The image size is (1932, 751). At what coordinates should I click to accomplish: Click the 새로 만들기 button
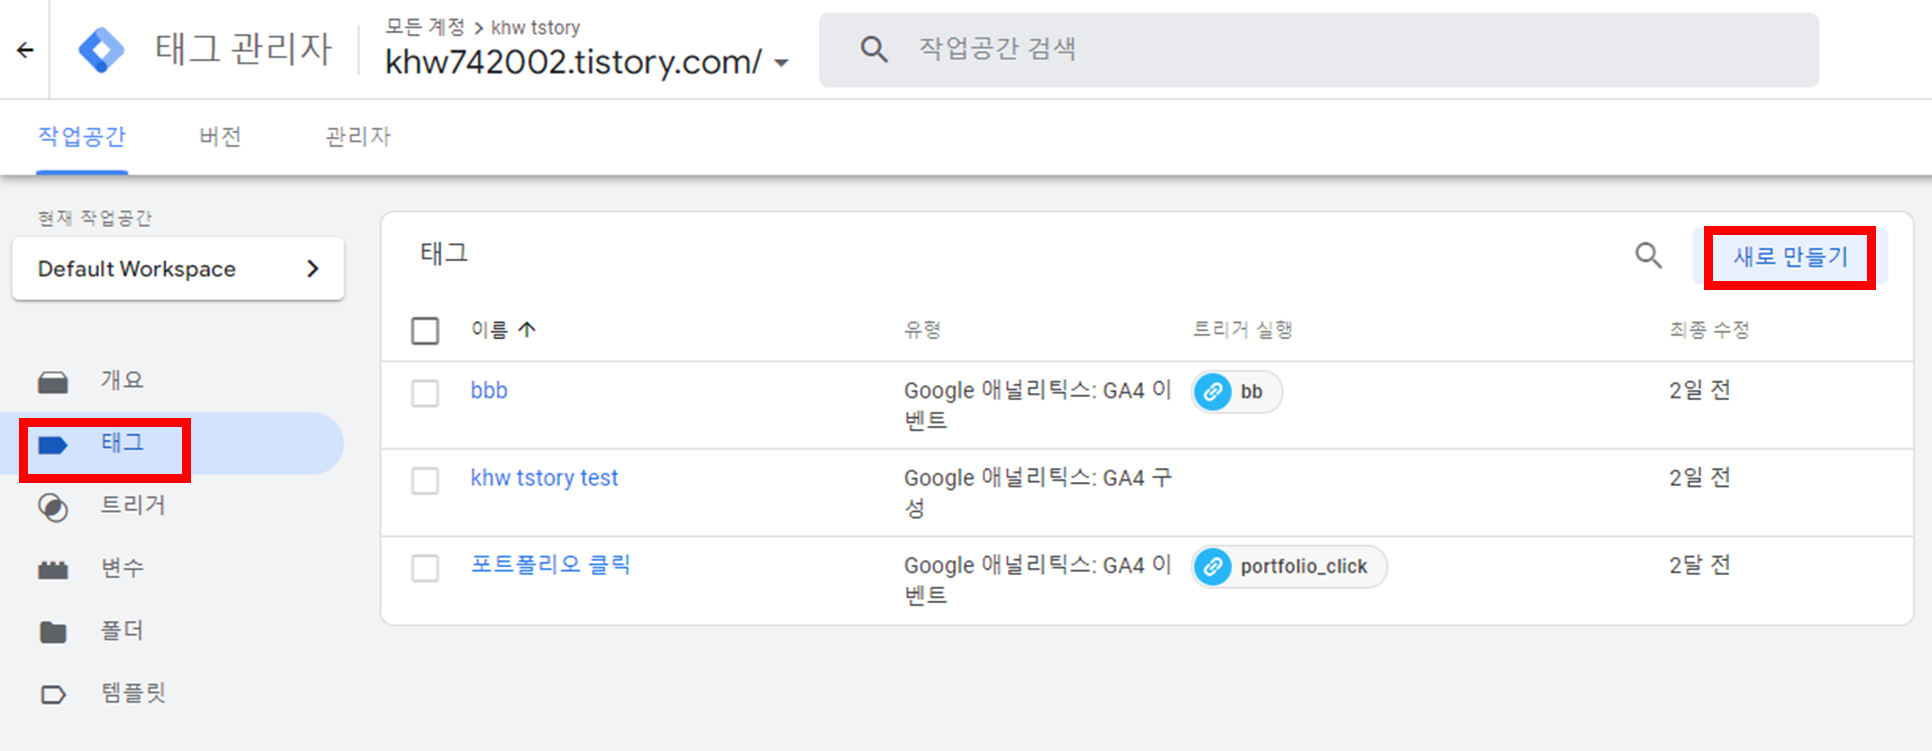1790,257
